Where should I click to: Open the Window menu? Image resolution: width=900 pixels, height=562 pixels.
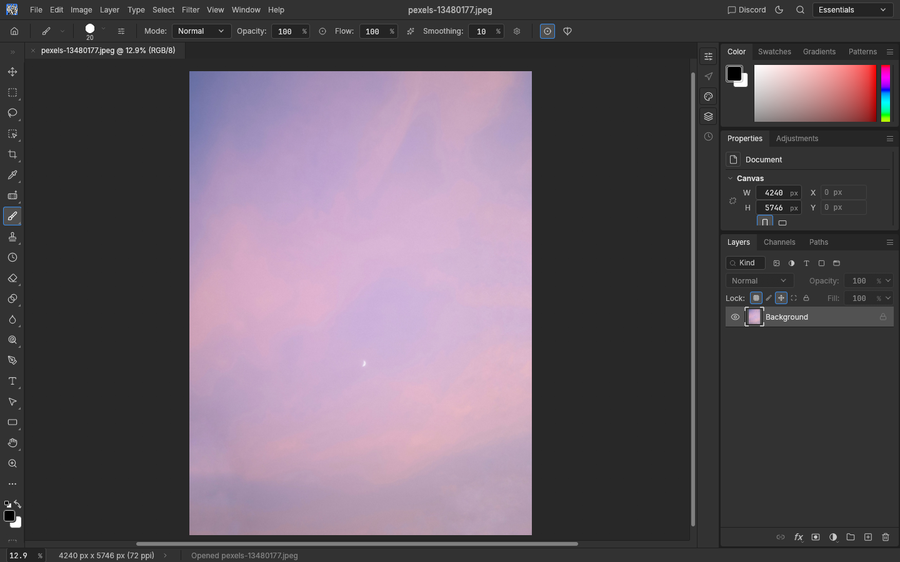coord(246,10)
